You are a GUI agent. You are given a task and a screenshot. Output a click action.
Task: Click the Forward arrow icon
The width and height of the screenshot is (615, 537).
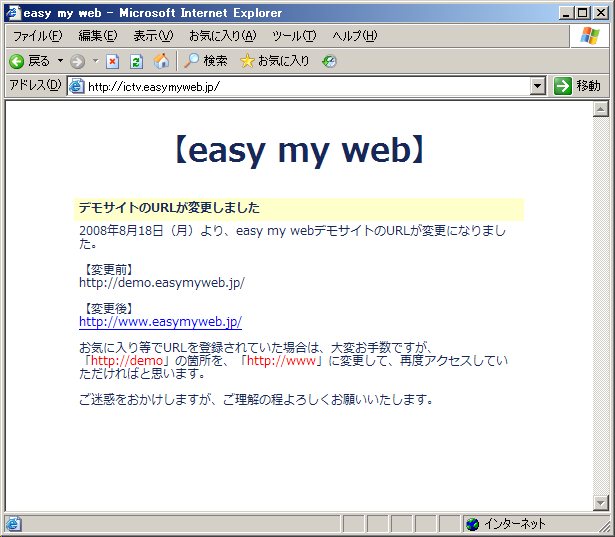[77, 61]
